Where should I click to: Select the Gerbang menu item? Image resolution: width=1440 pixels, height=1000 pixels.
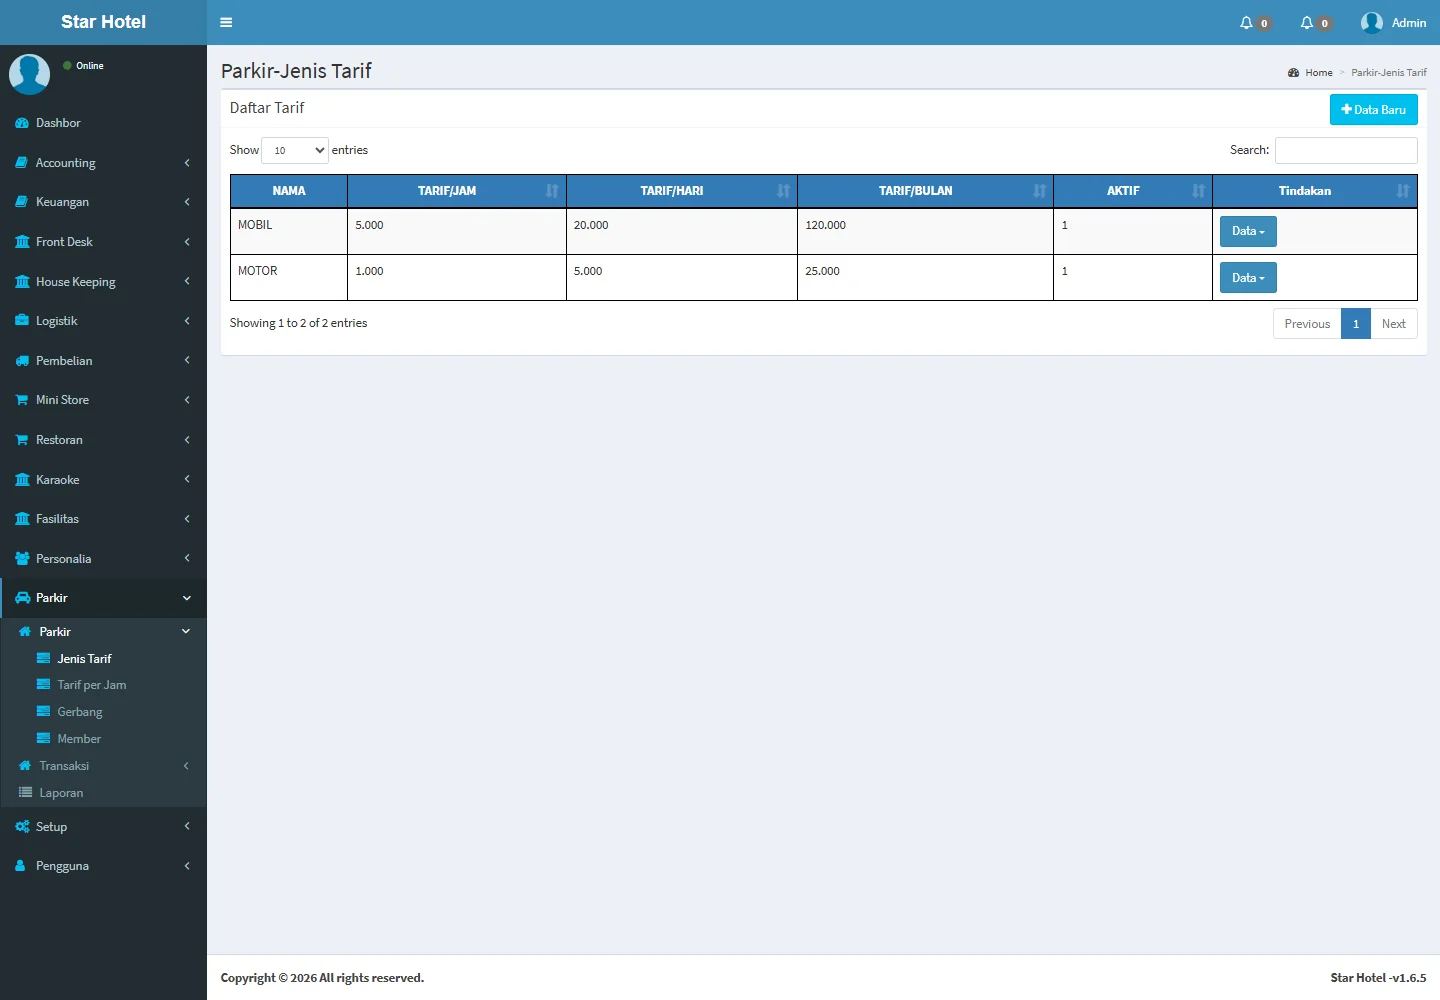pos(80,712)
